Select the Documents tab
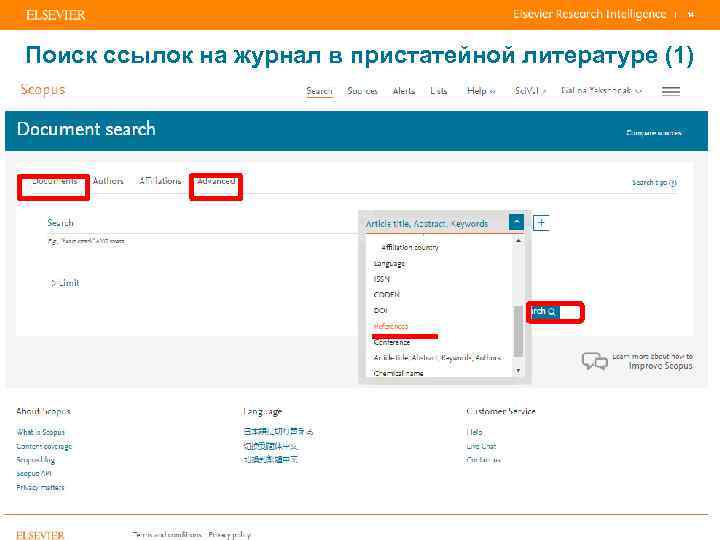This screenshot has width=720, height=540. tap(54, 181)
